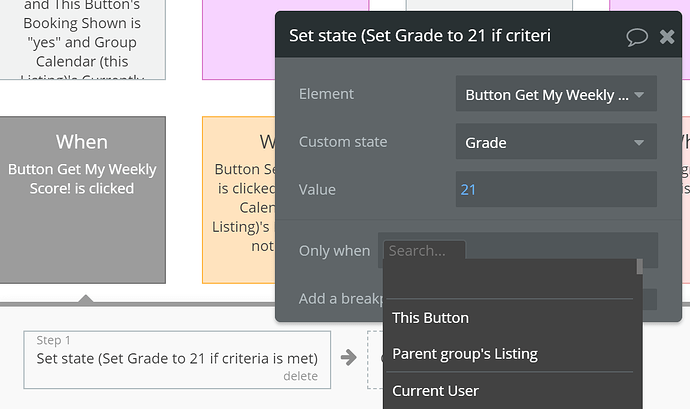The width and height of the screenshot is (690, 409).
Task: Click the arrow icon after Step 1
Action: coord(347,357)
